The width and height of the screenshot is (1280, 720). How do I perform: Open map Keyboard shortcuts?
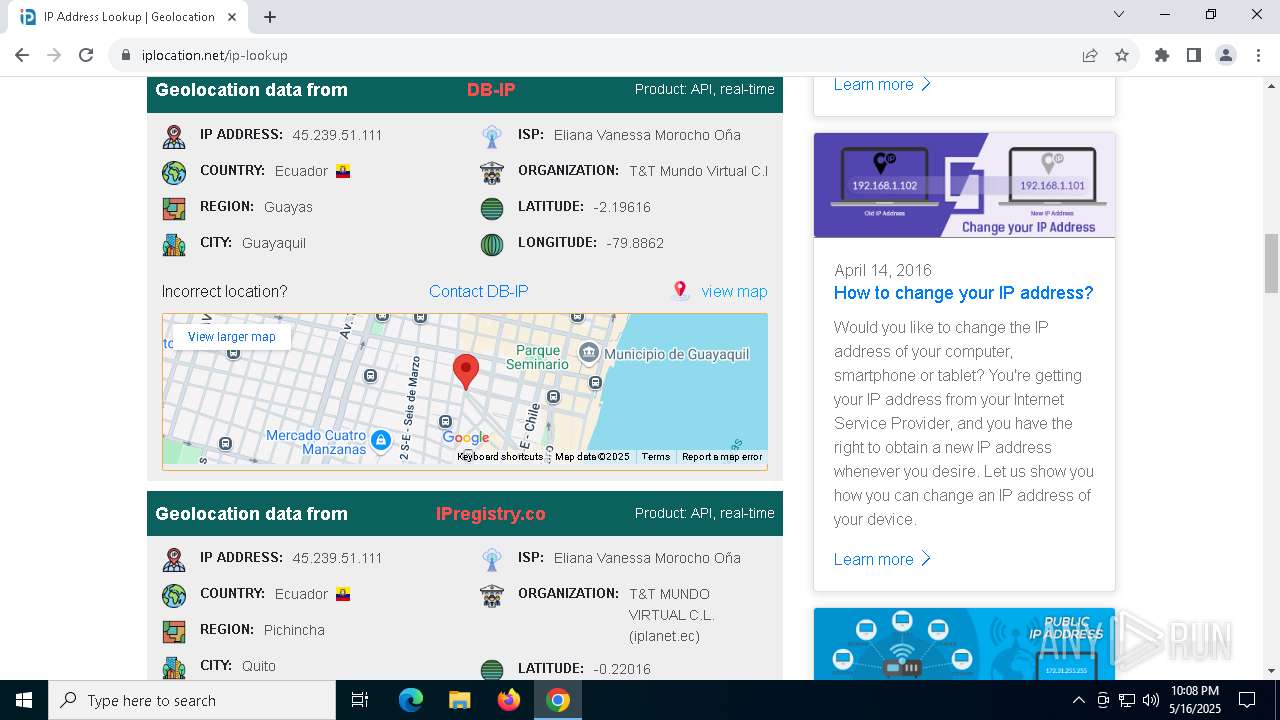click(500, 457)
